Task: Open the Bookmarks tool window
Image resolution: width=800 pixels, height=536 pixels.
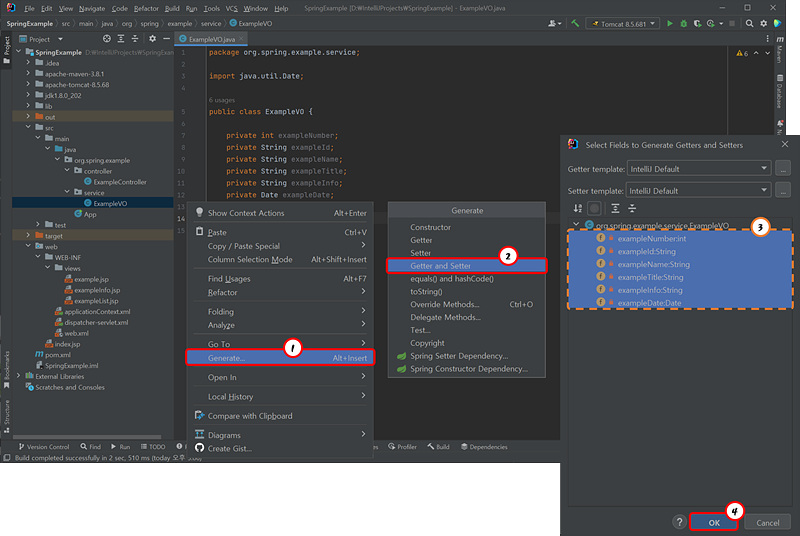Action: 6,369
